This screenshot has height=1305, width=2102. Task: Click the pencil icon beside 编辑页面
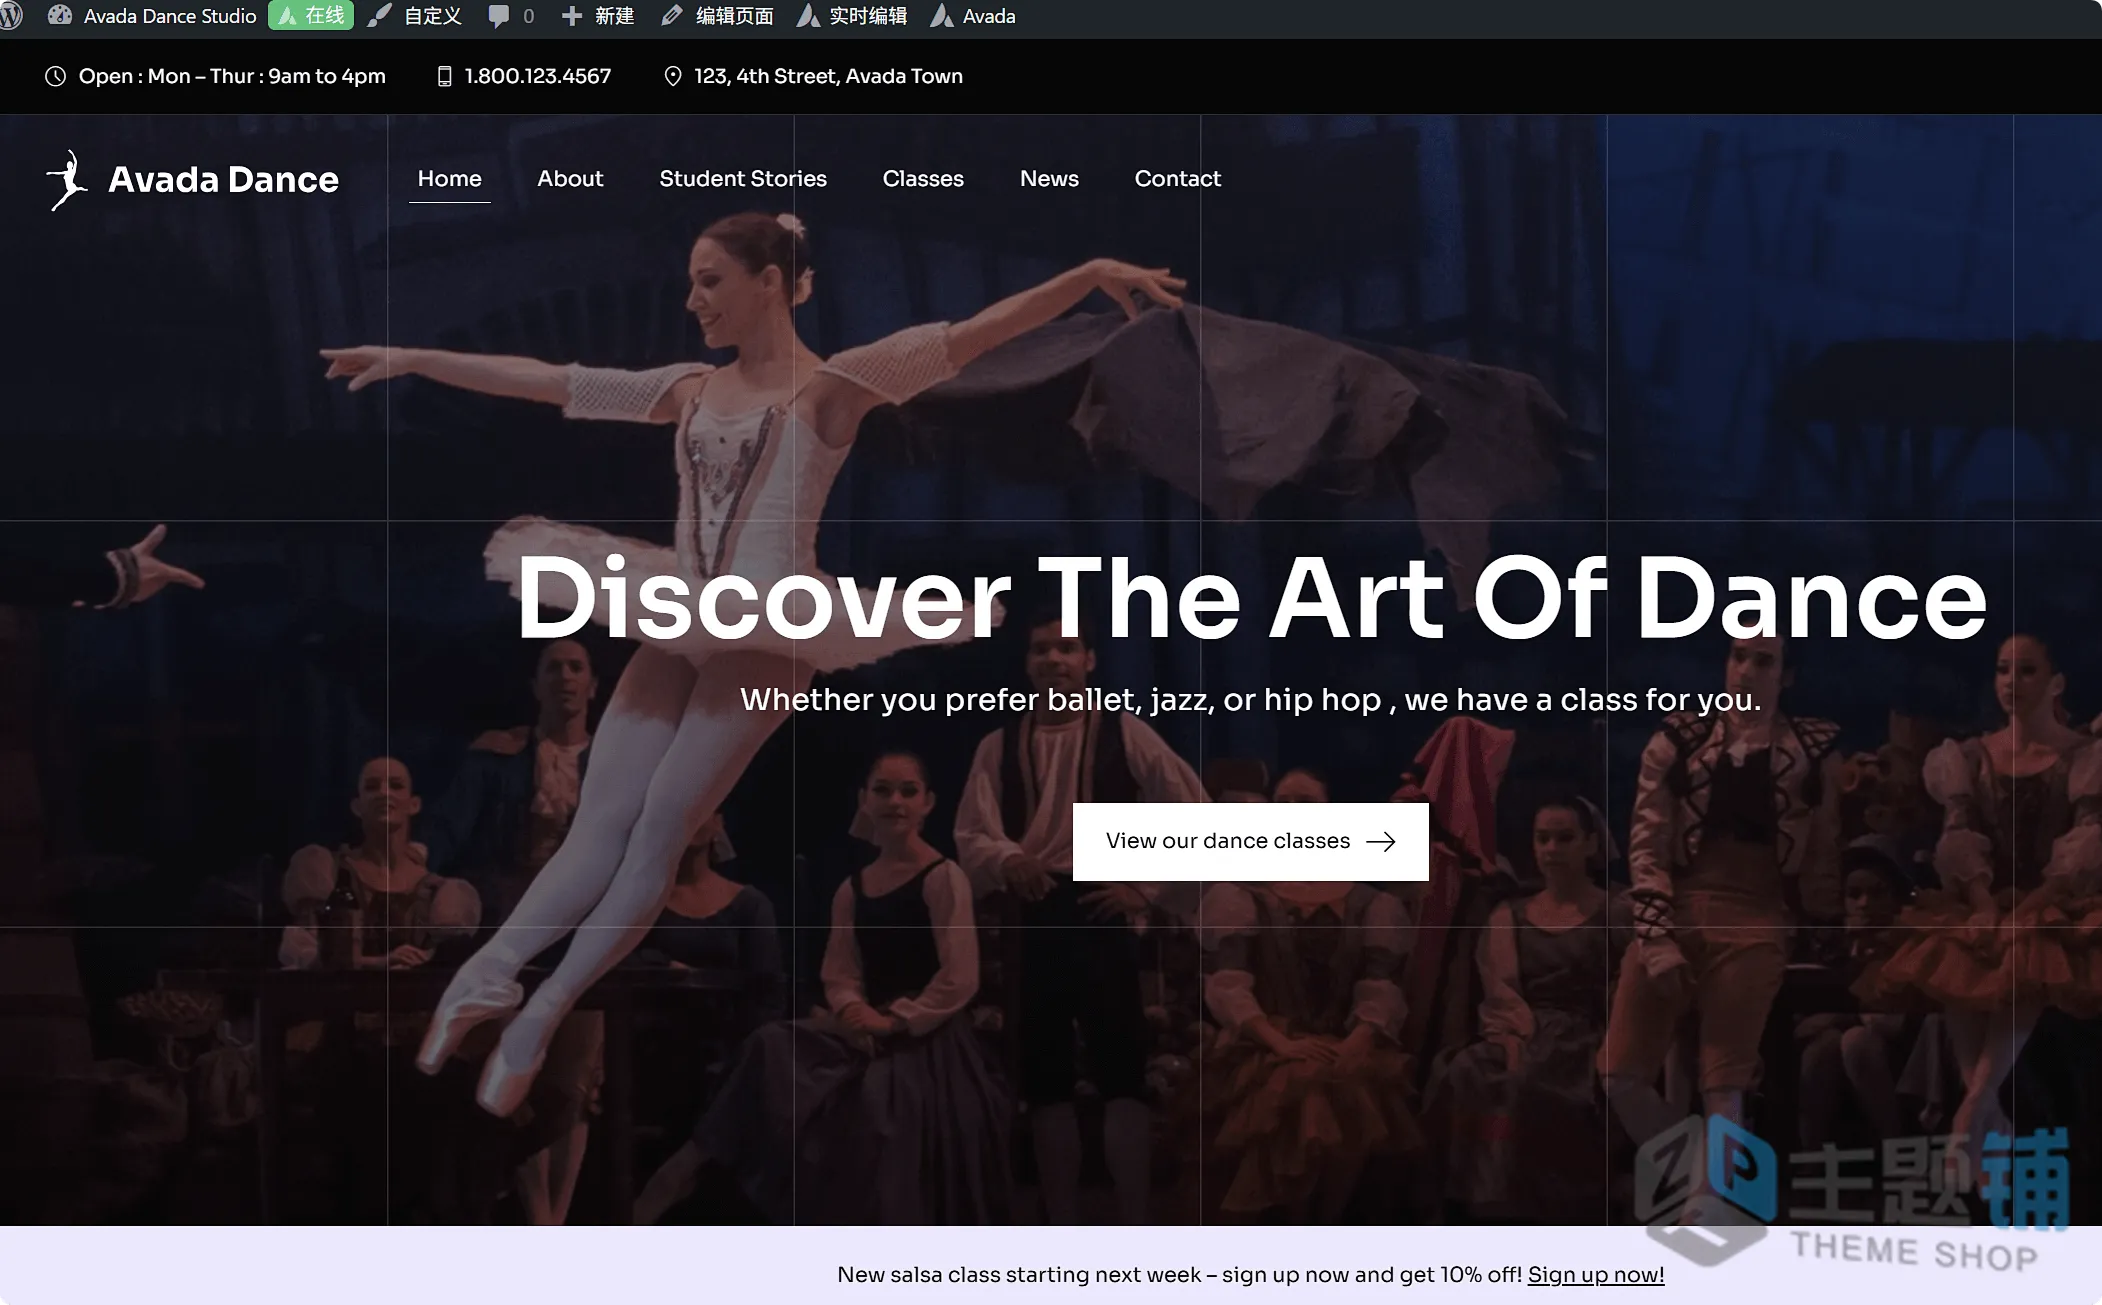click(672, 16)
